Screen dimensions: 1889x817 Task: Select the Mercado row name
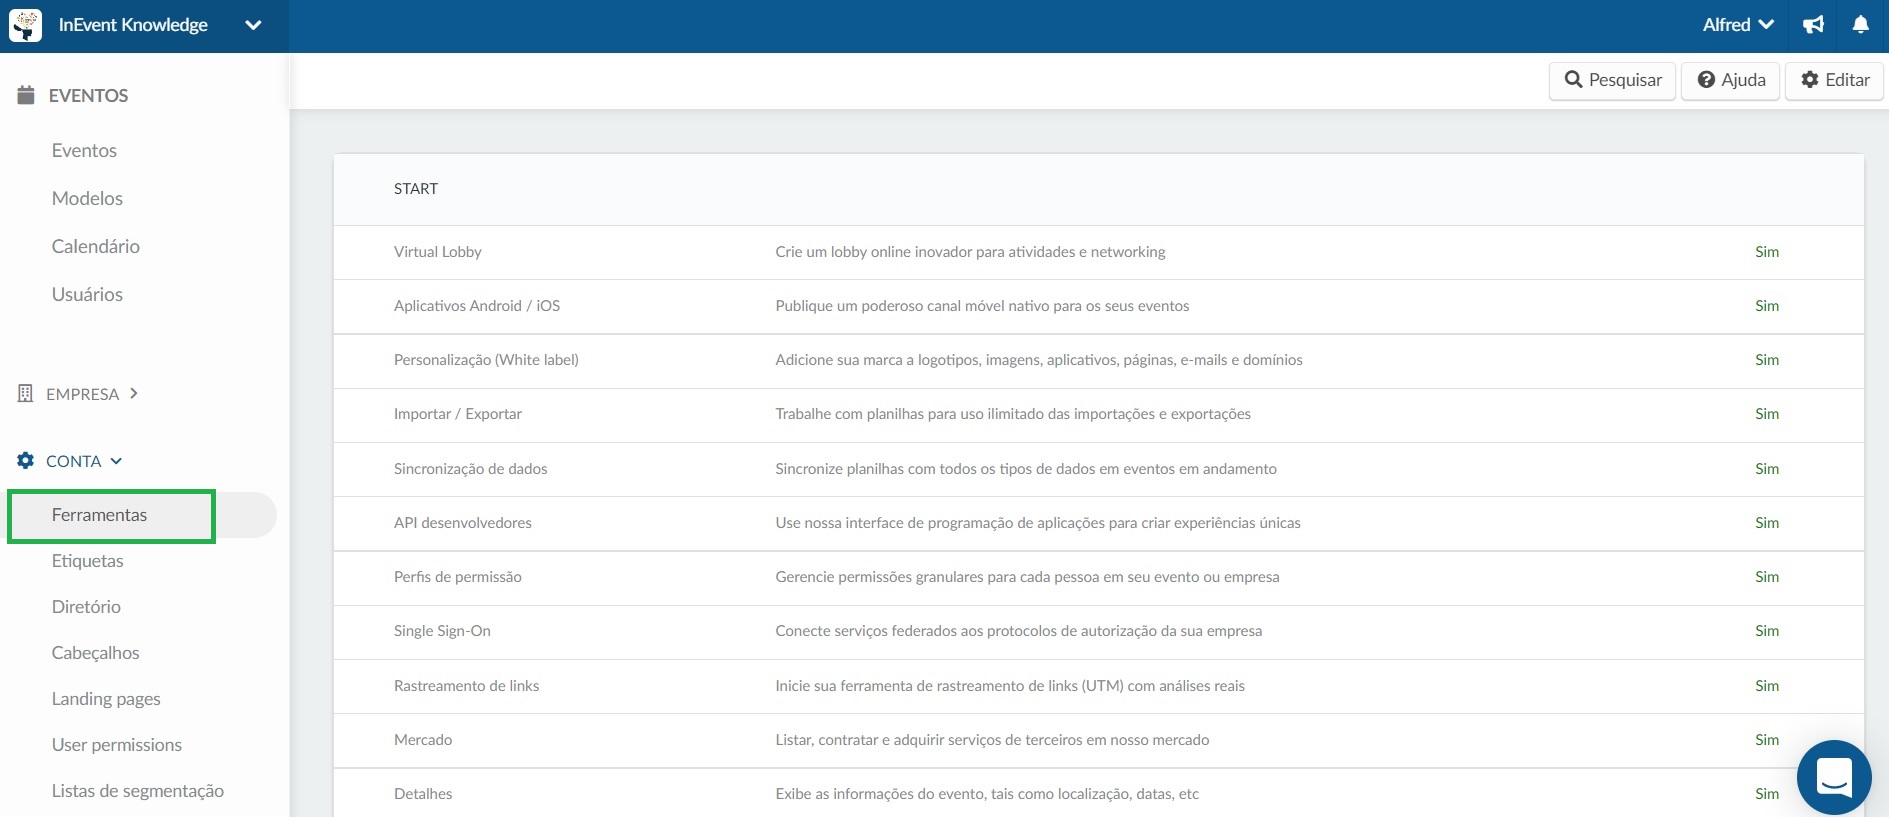(x=423, y=740)
